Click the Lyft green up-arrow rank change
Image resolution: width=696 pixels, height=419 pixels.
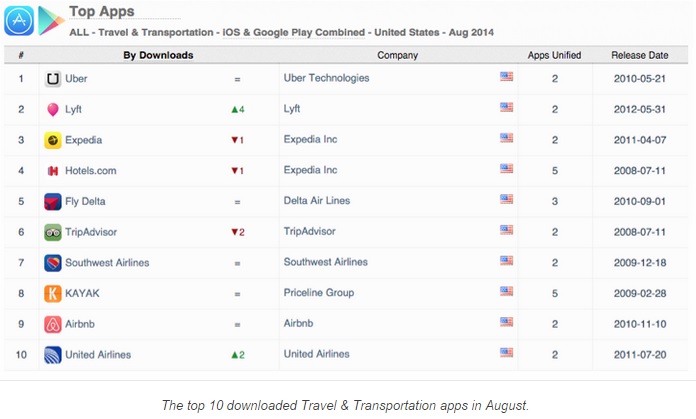click(x=237, y=109)
